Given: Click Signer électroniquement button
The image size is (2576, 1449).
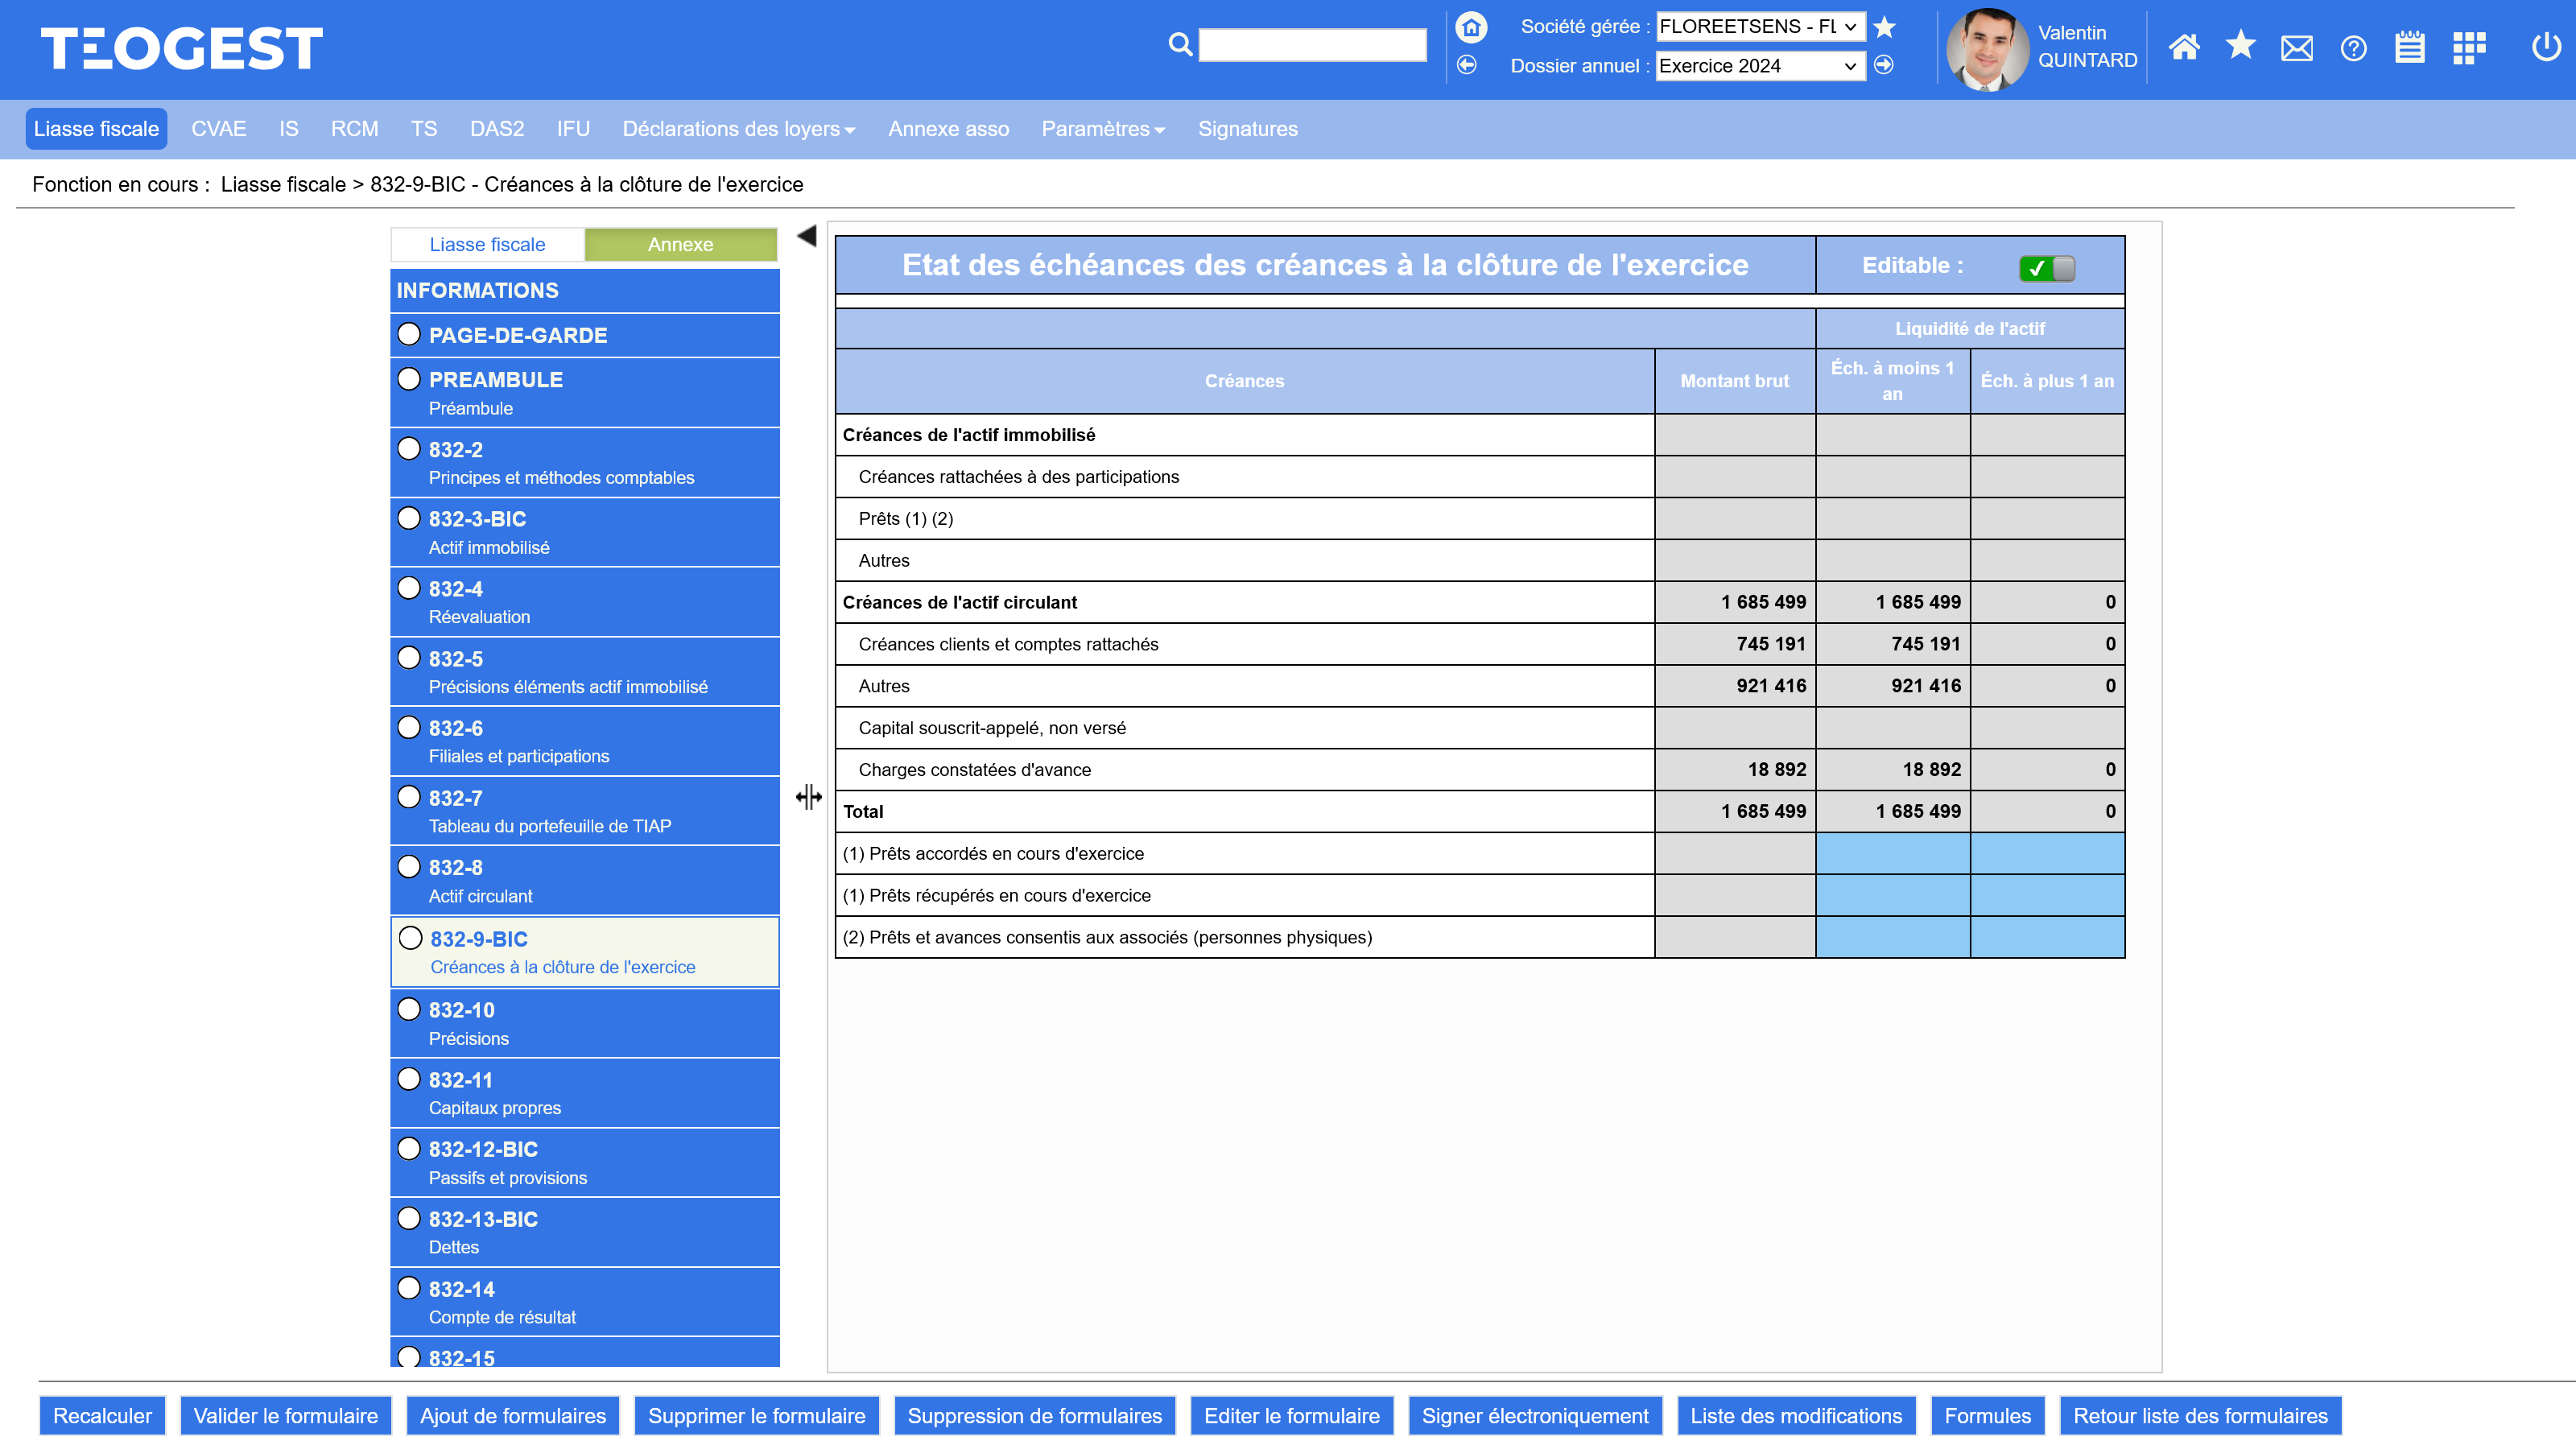Looking at the screenshot, I should click(1536, 1416).
